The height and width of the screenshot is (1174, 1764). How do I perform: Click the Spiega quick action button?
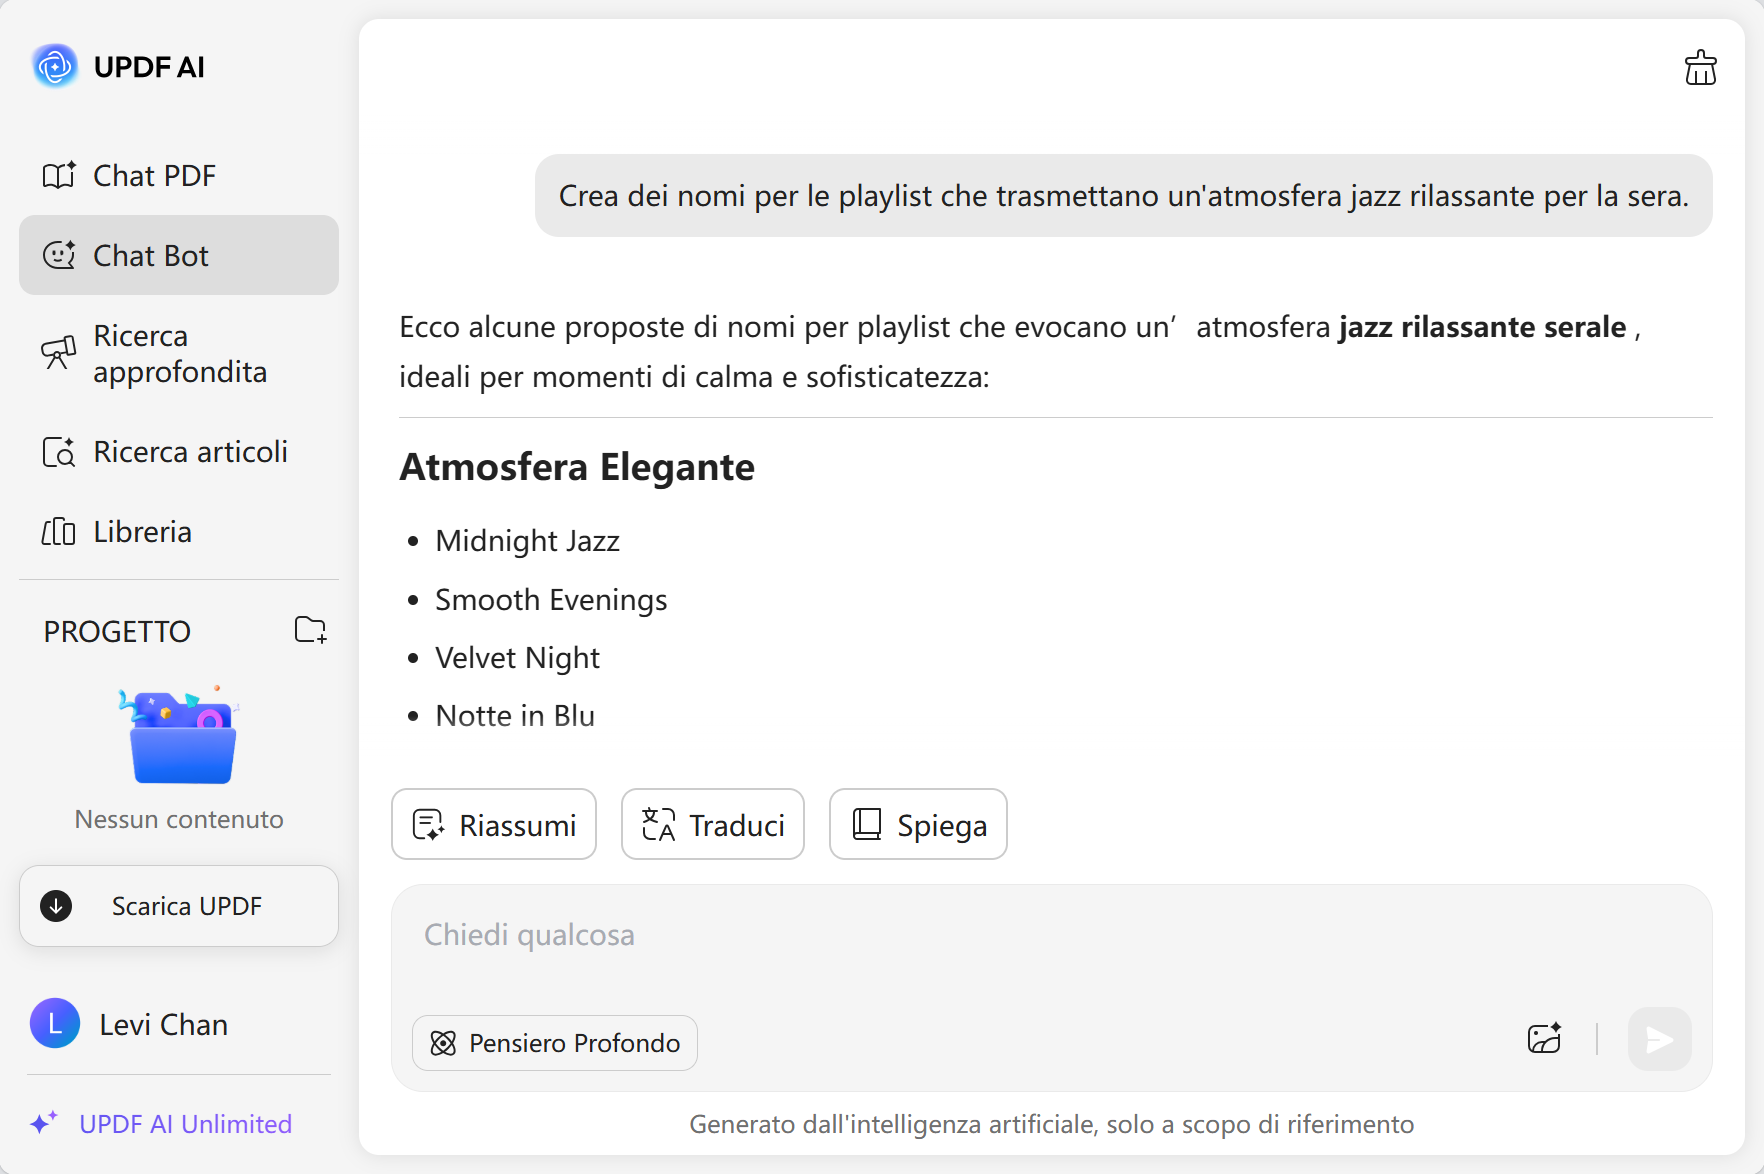(x=918, y=825)
